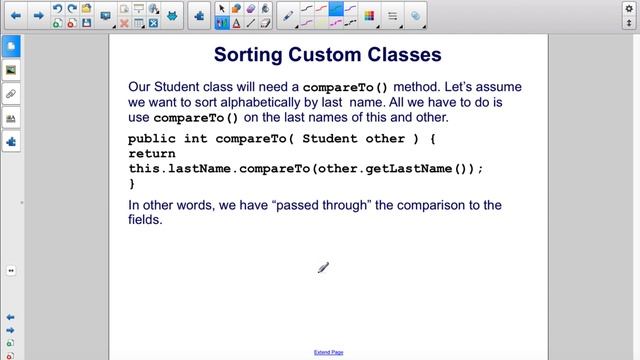Image resolution: width=640 pixels, height=360 pixels.
Task: Open a file with the folder icon
Action: [x=86, y=9]
